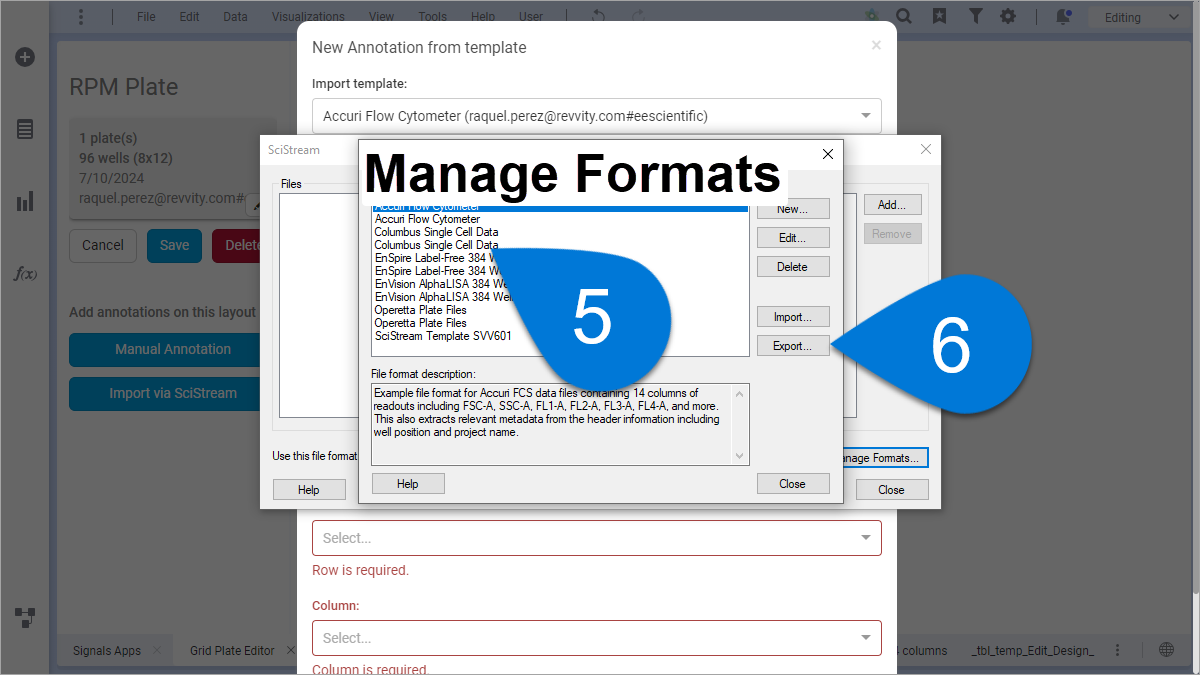
Task: Select first Operetta Plate Files format
Action: [x=421, y=310]
